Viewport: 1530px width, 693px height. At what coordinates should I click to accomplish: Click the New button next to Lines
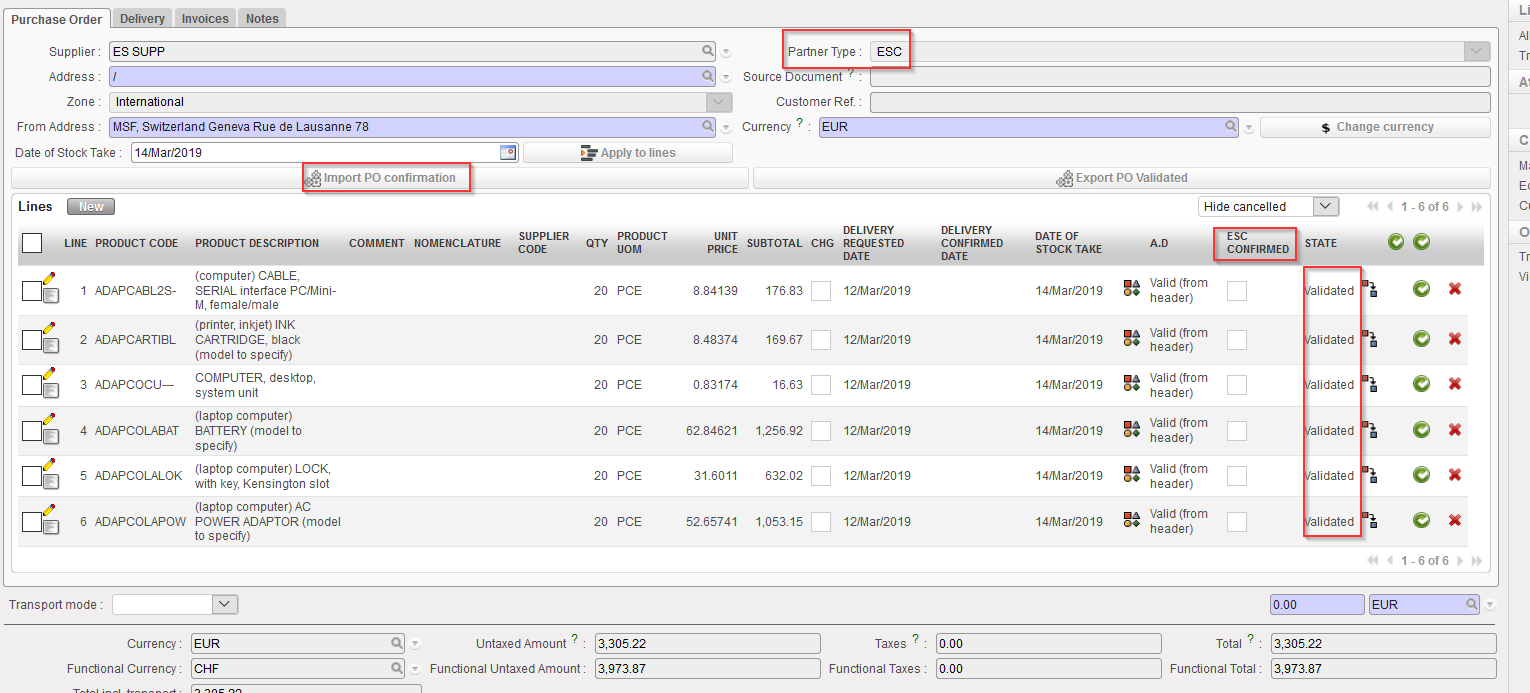91,207
